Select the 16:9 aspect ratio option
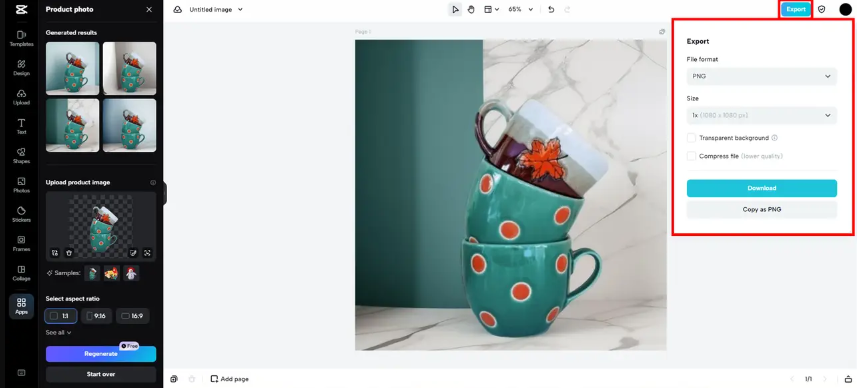857x388 pixels. pyautogui.click(x=132, y=316)
